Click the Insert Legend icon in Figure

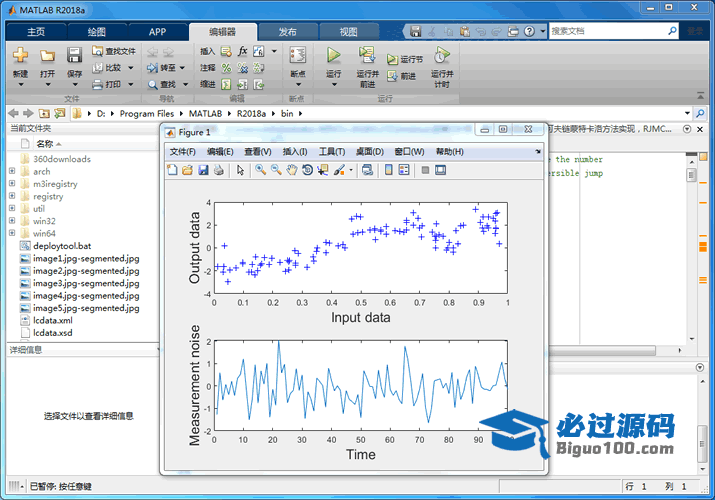point(404,170)
